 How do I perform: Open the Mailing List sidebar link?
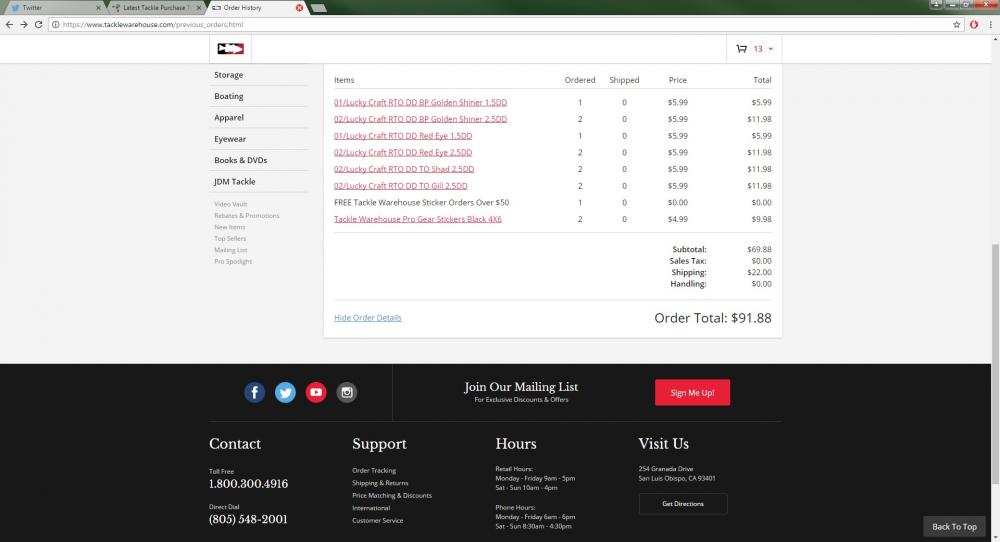pyautogui.click(x=230, y=250)
